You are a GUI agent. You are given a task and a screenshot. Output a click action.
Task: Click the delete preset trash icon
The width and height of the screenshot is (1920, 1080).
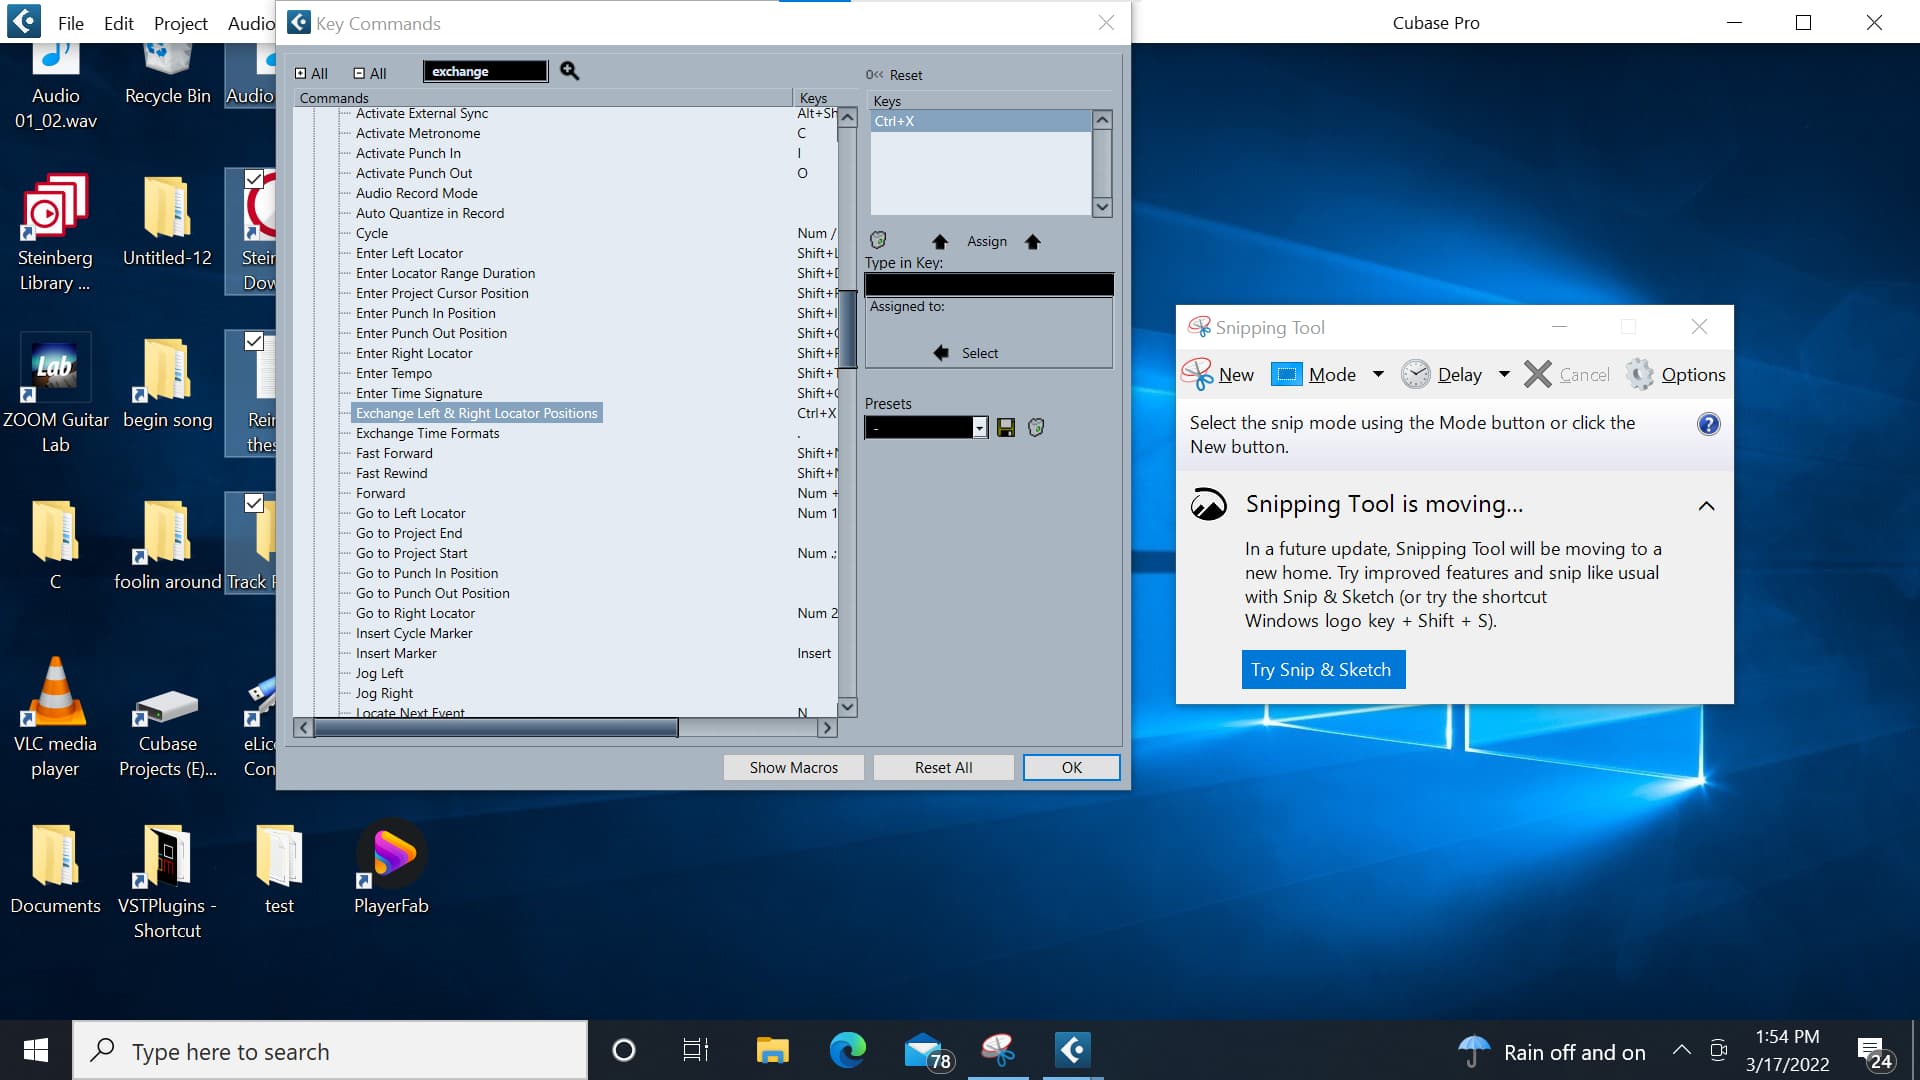[x=1036, y=428]
